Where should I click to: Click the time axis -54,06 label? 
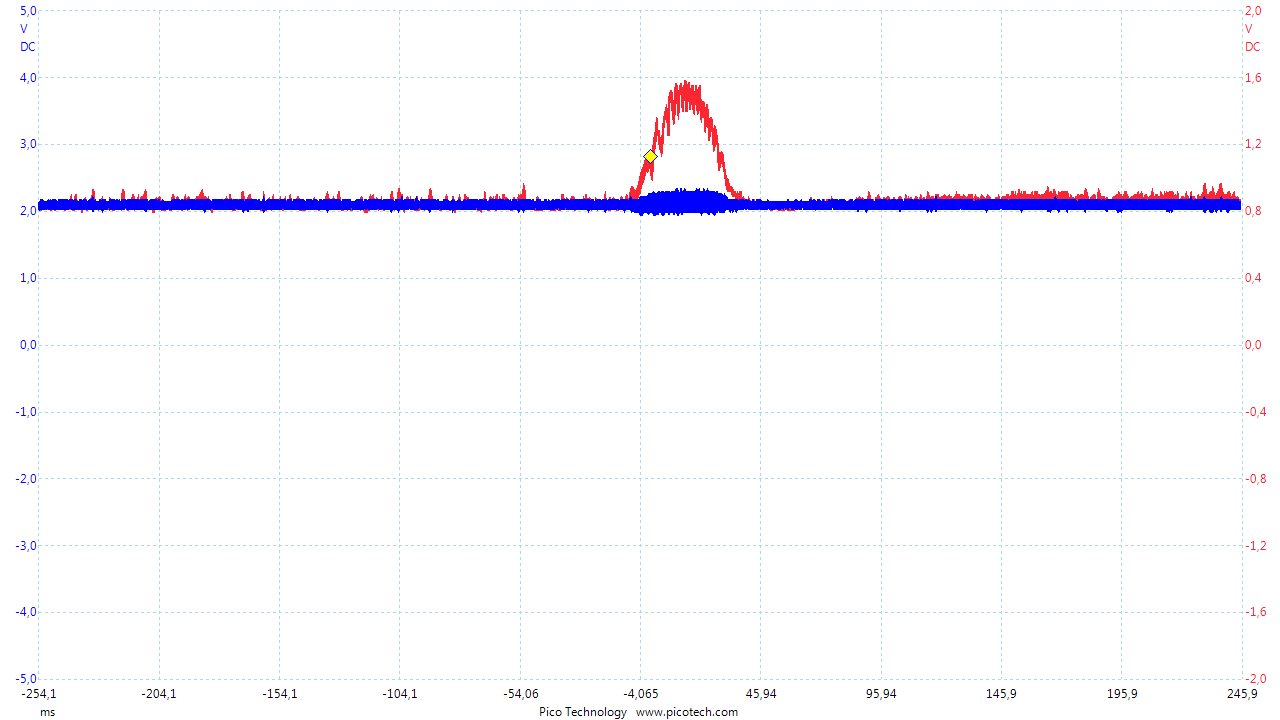tap(520, 693)
